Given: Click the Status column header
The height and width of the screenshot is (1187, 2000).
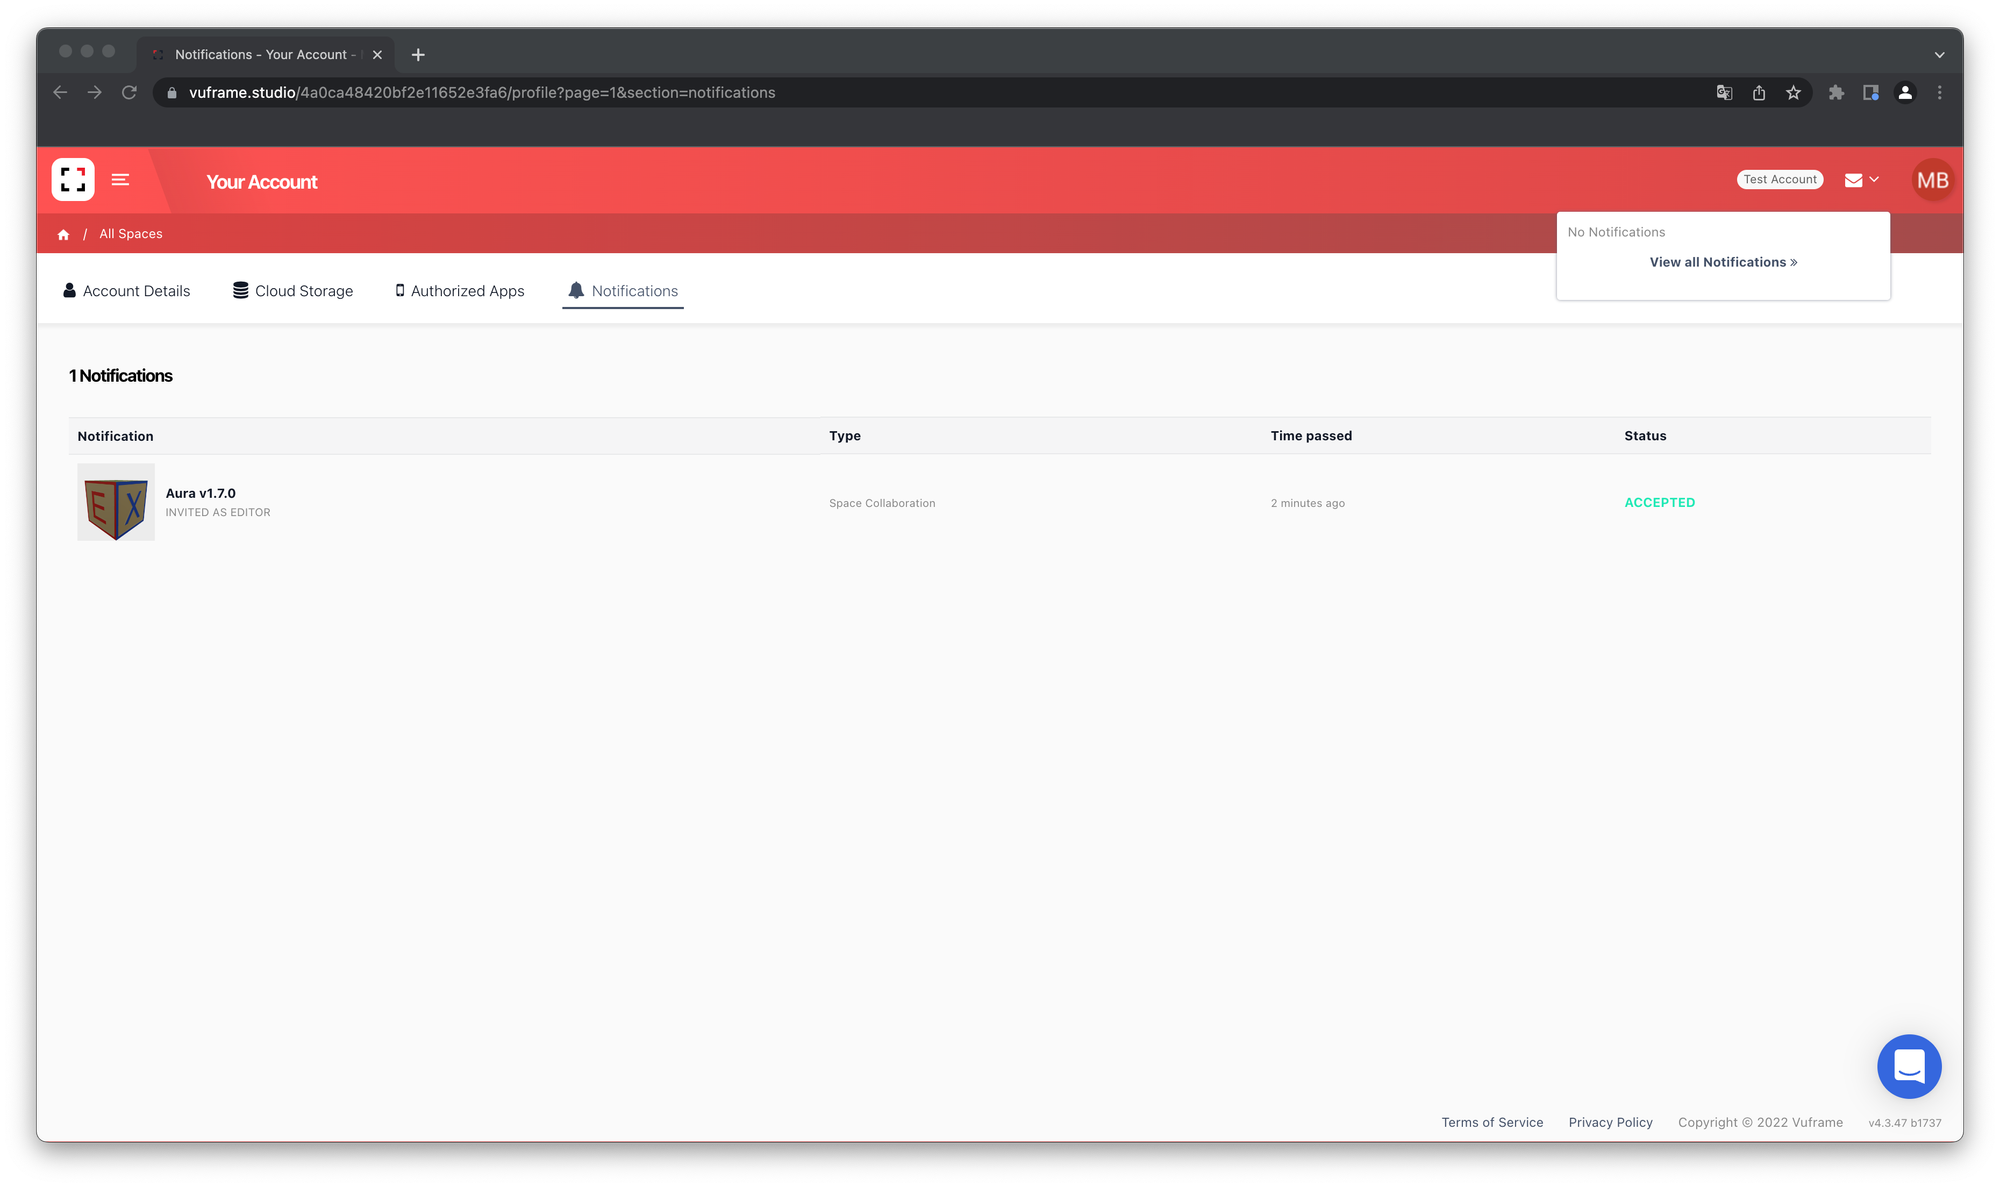Looking at the screenshot, I should pos(1645,436).
